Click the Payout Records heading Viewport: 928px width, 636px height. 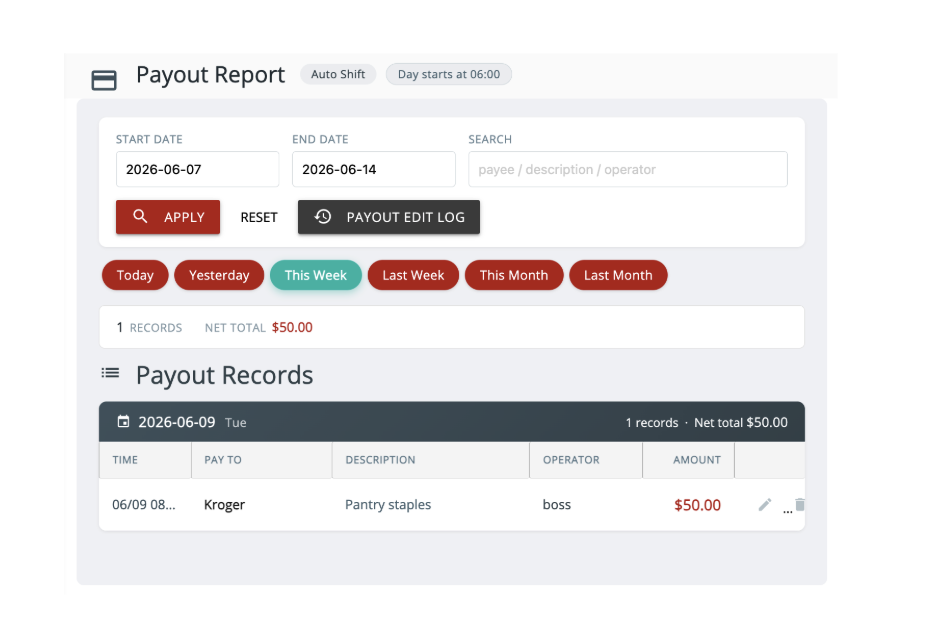tap(224, 375)
